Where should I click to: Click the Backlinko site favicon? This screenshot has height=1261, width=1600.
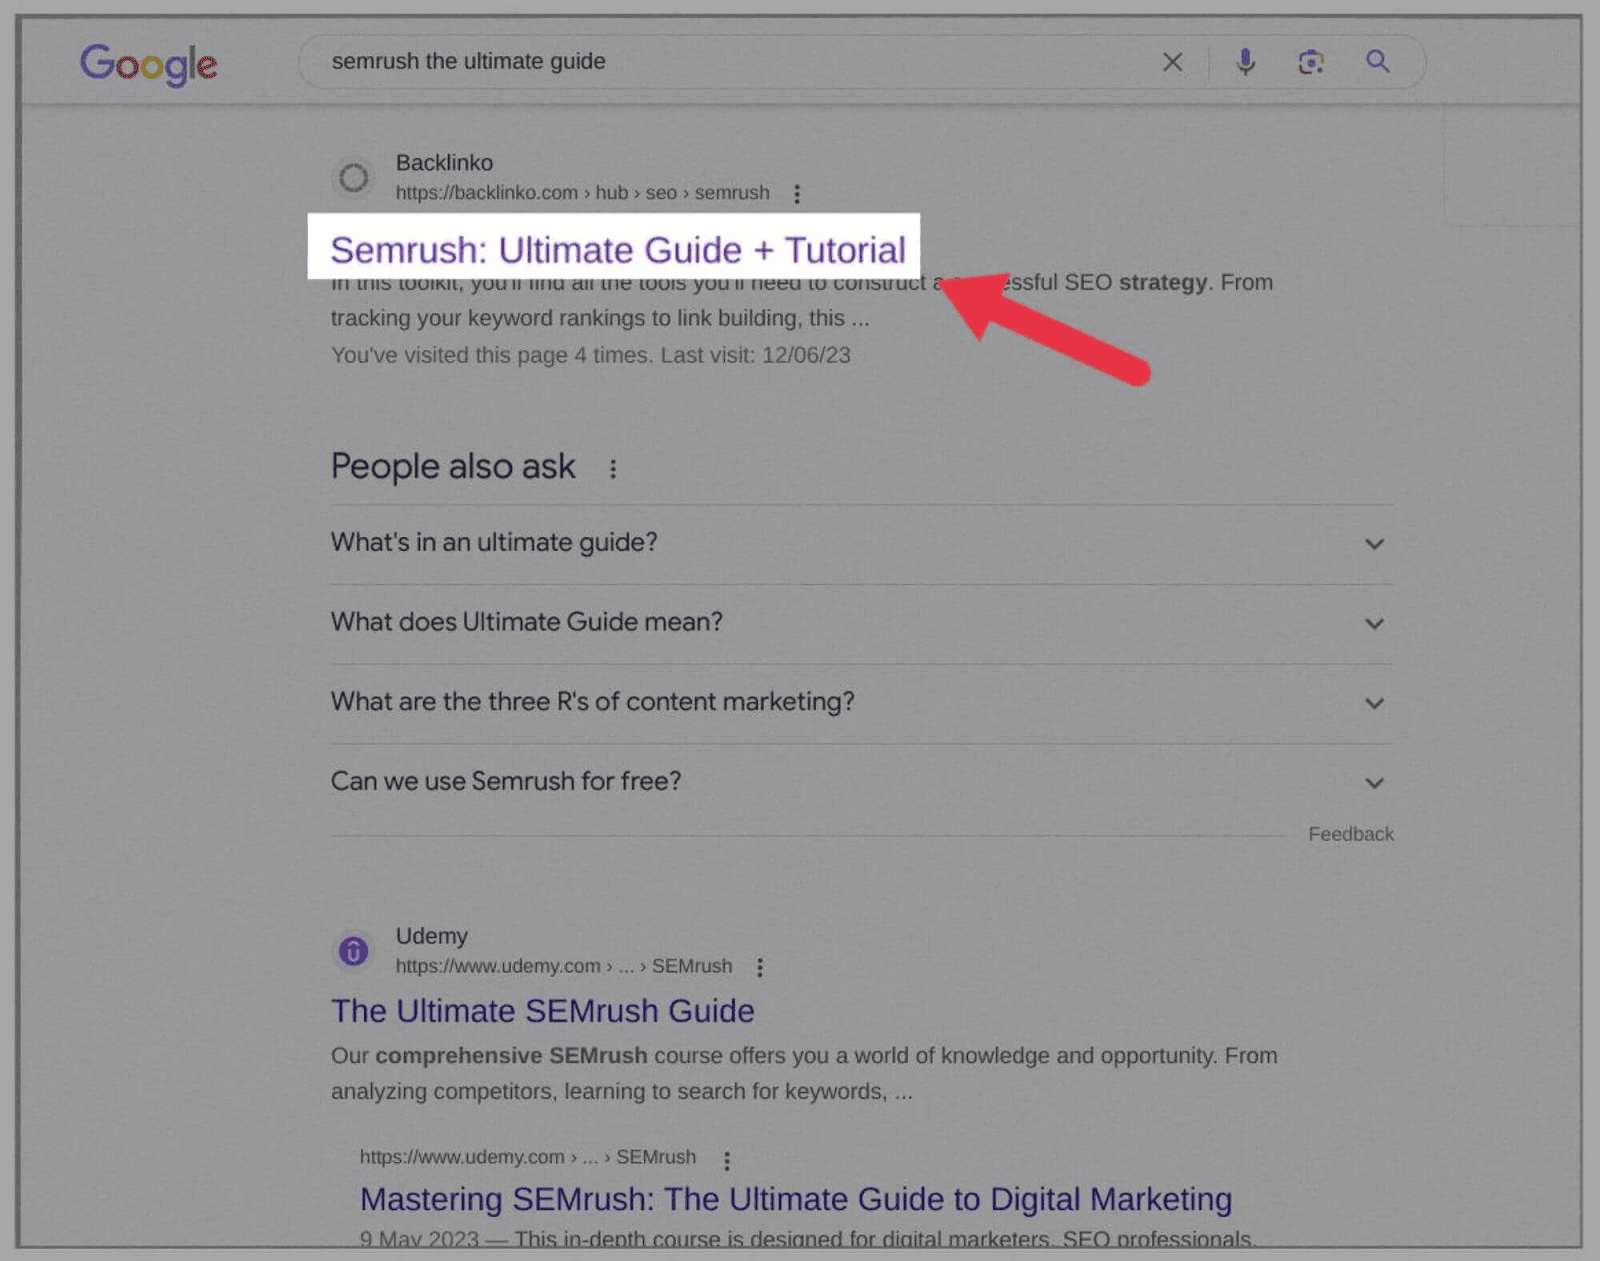353,178
